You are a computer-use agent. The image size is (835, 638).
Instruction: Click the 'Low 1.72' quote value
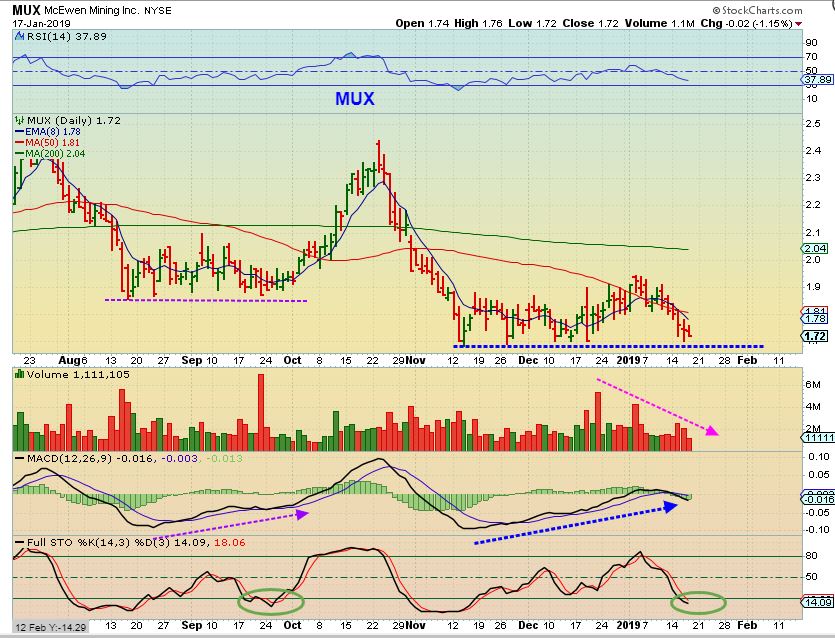point(532,23)
